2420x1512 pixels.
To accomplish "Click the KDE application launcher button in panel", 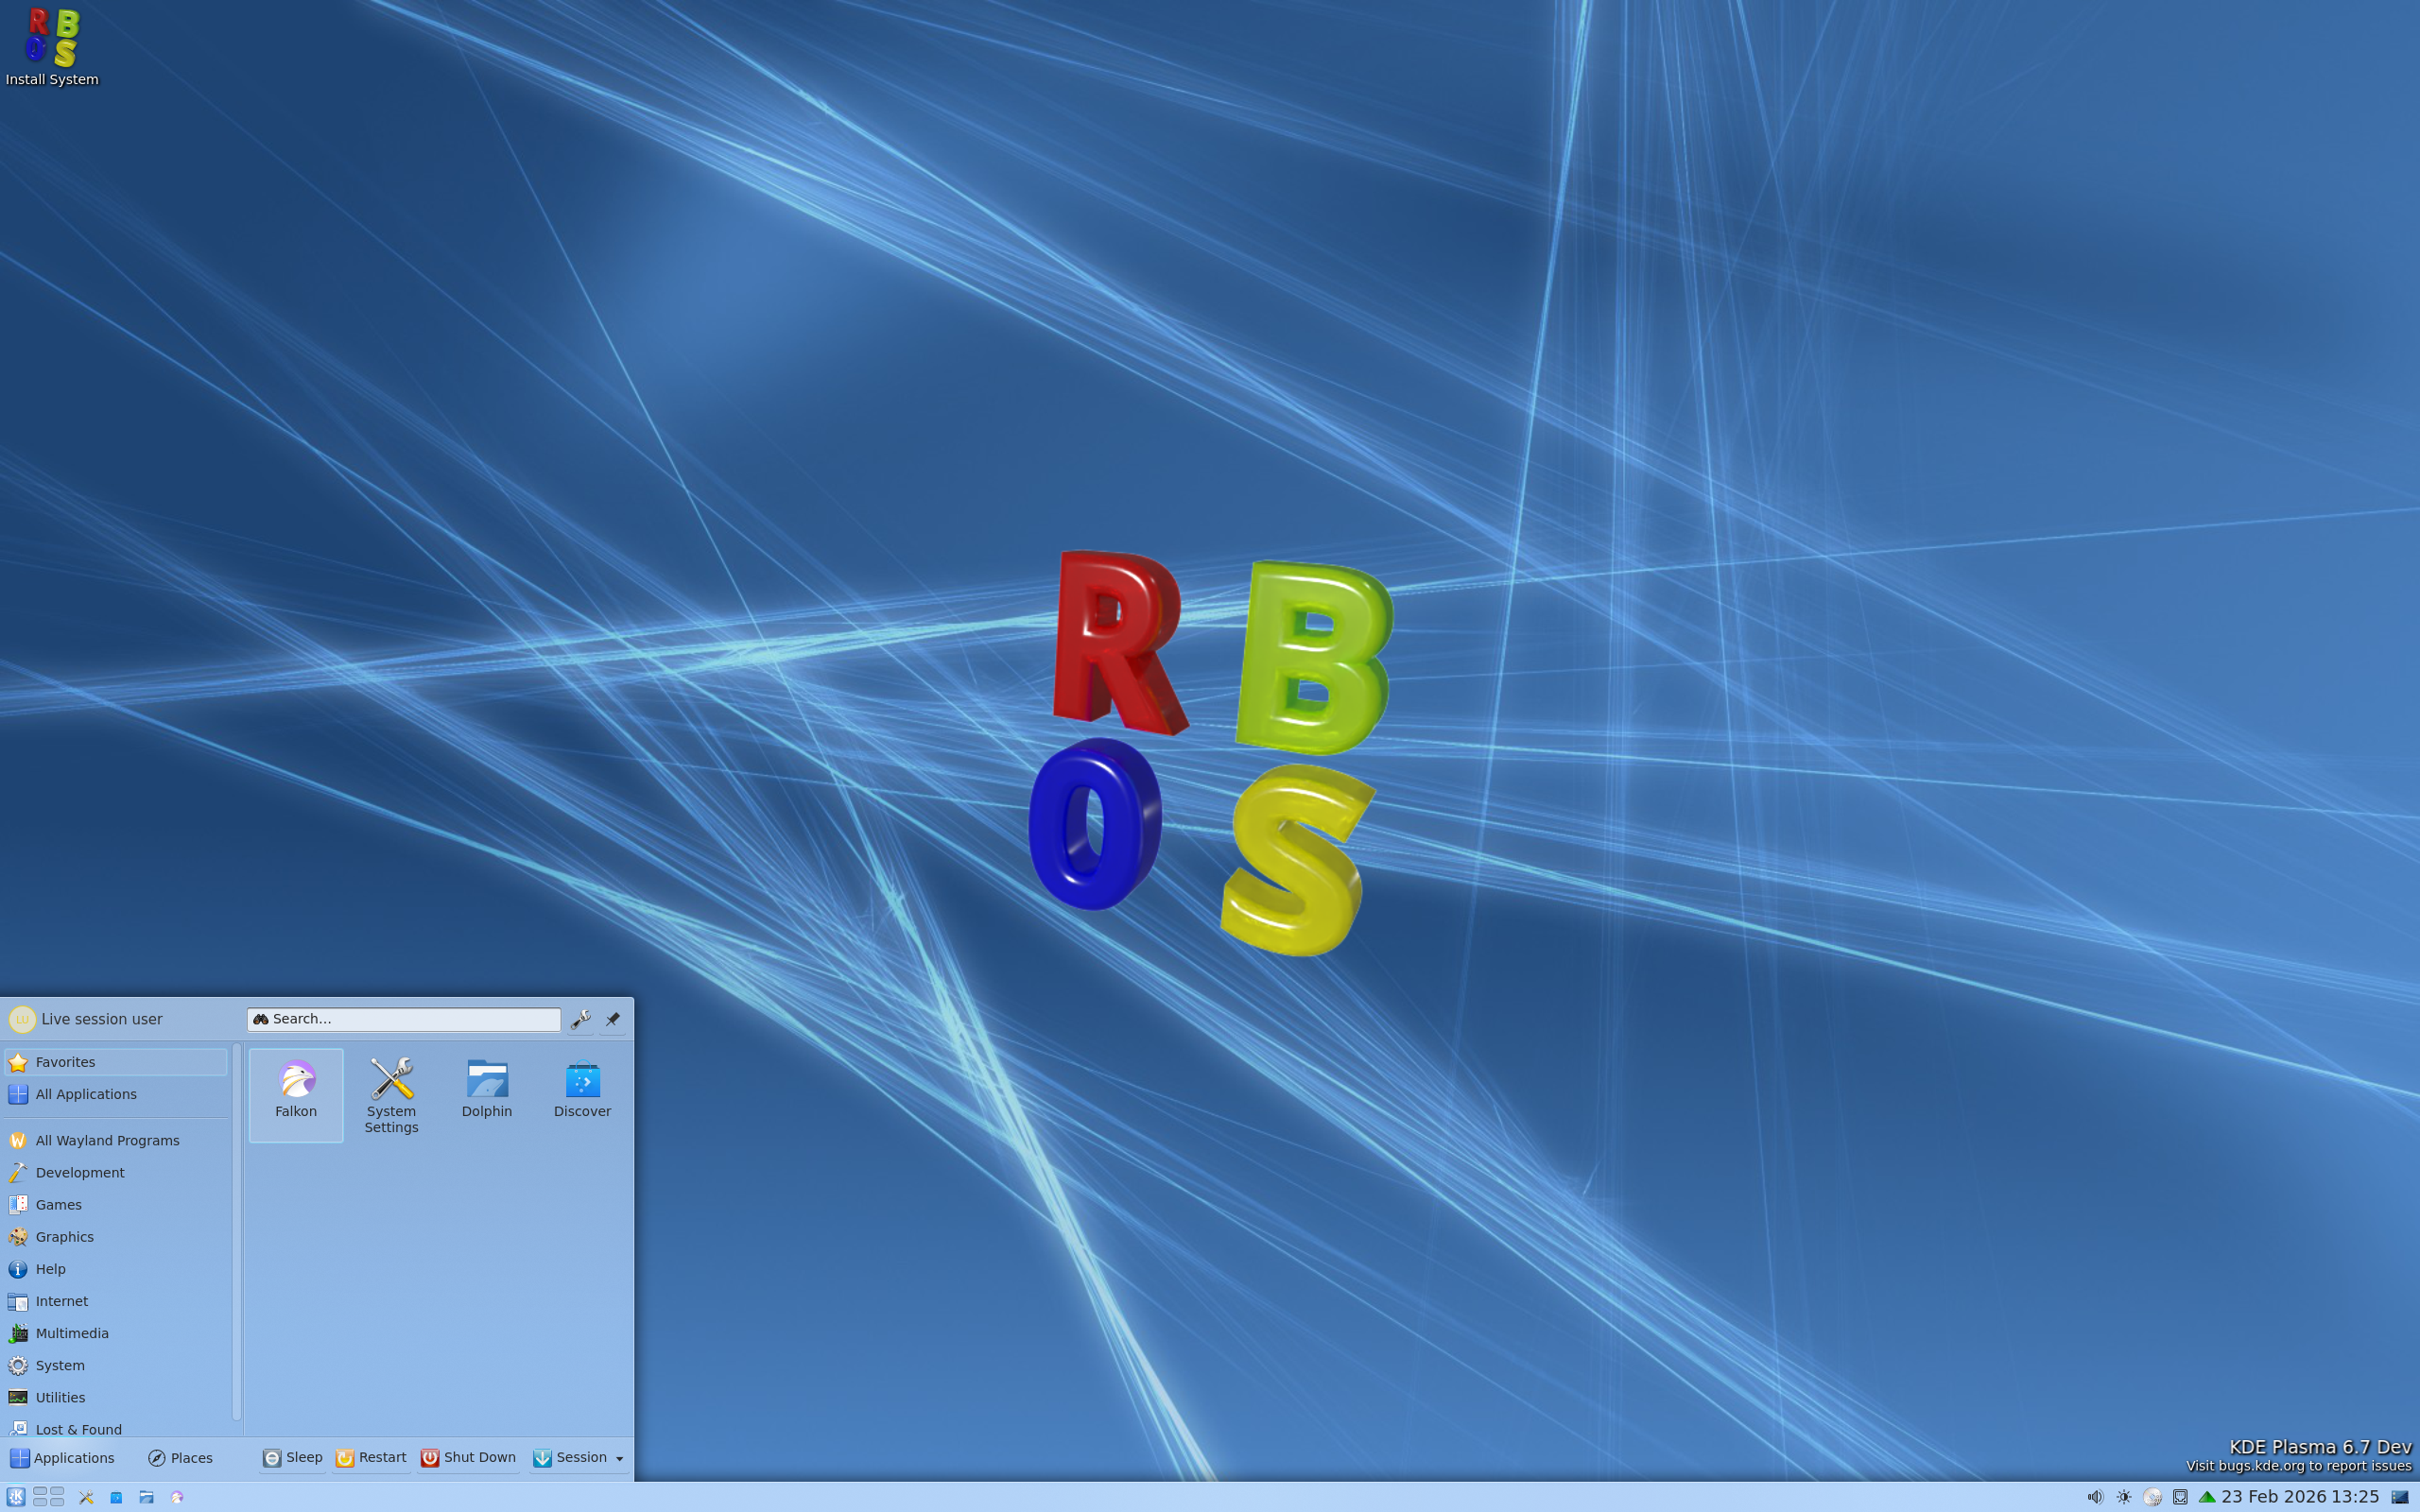I will click(15, 1497).
